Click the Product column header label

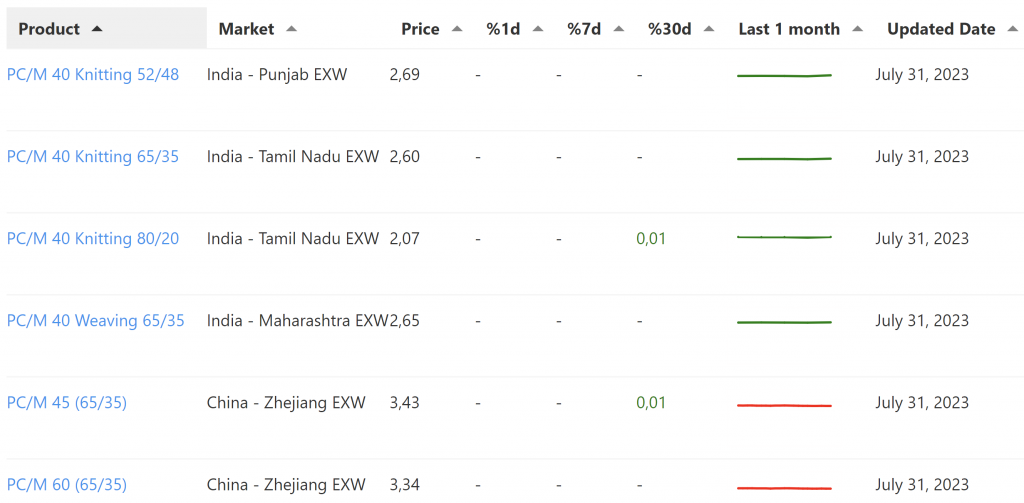pyautogui.click(x=49, y=29)
